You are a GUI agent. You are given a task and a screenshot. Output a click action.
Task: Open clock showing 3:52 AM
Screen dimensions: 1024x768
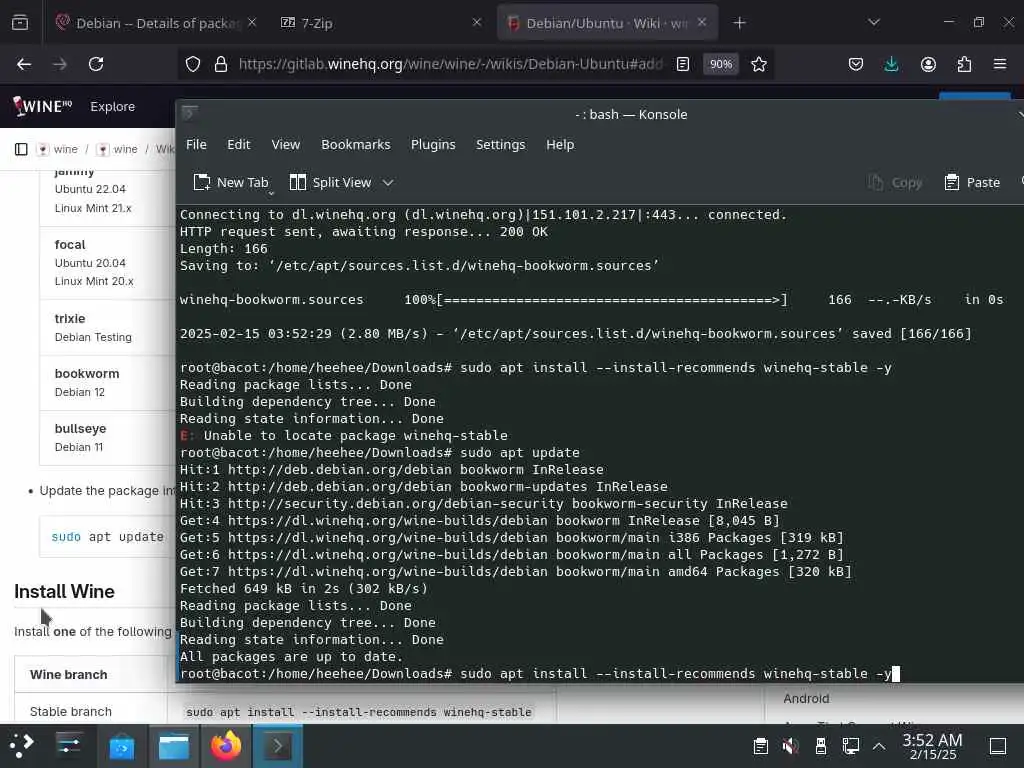pyautogui.click(x=932, y=746)
